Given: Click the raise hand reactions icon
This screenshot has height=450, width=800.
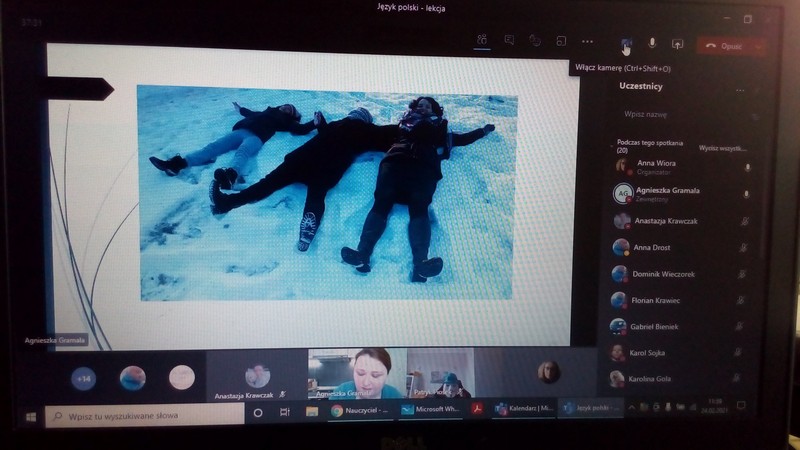Looking at the screenshot, I should tap(535, 41).
